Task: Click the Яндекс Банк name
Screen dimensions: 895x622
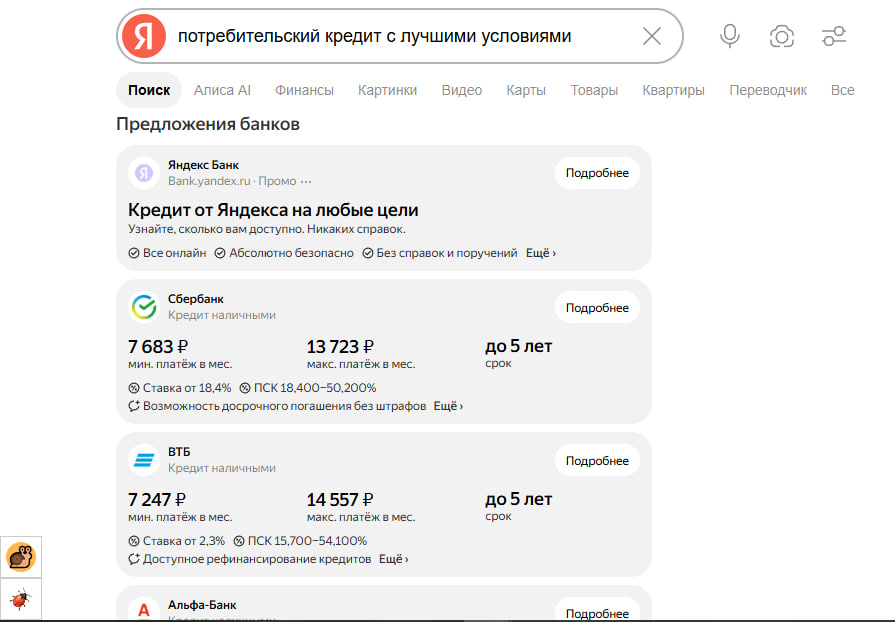Action: pyautogui.click(x=203, y=165)
